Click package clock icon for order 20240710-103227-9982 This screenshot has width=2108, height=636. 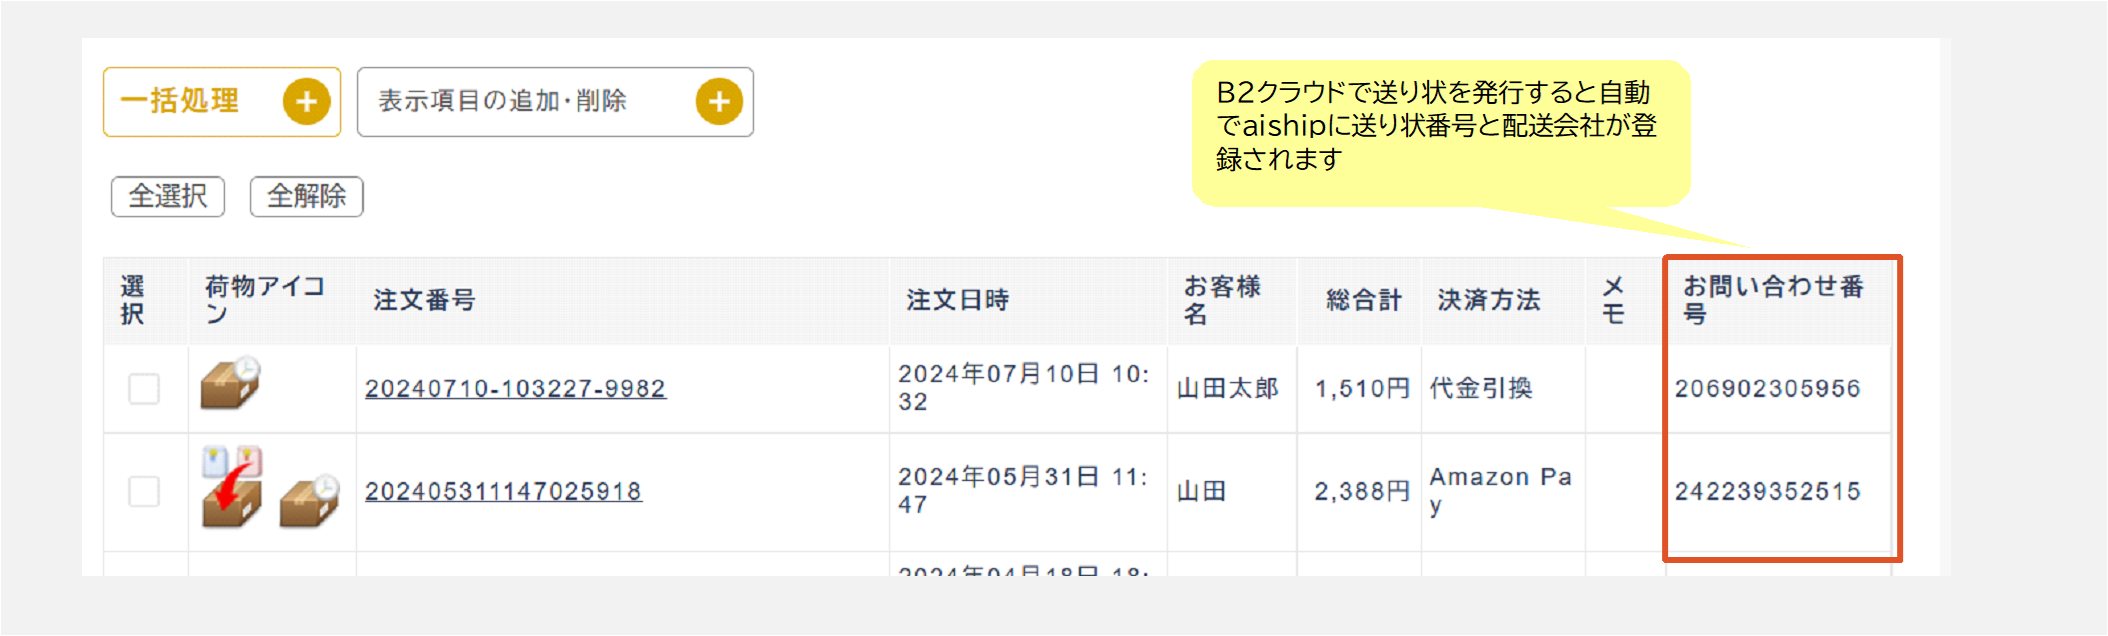pyautogui.click(x=231, y=384)
